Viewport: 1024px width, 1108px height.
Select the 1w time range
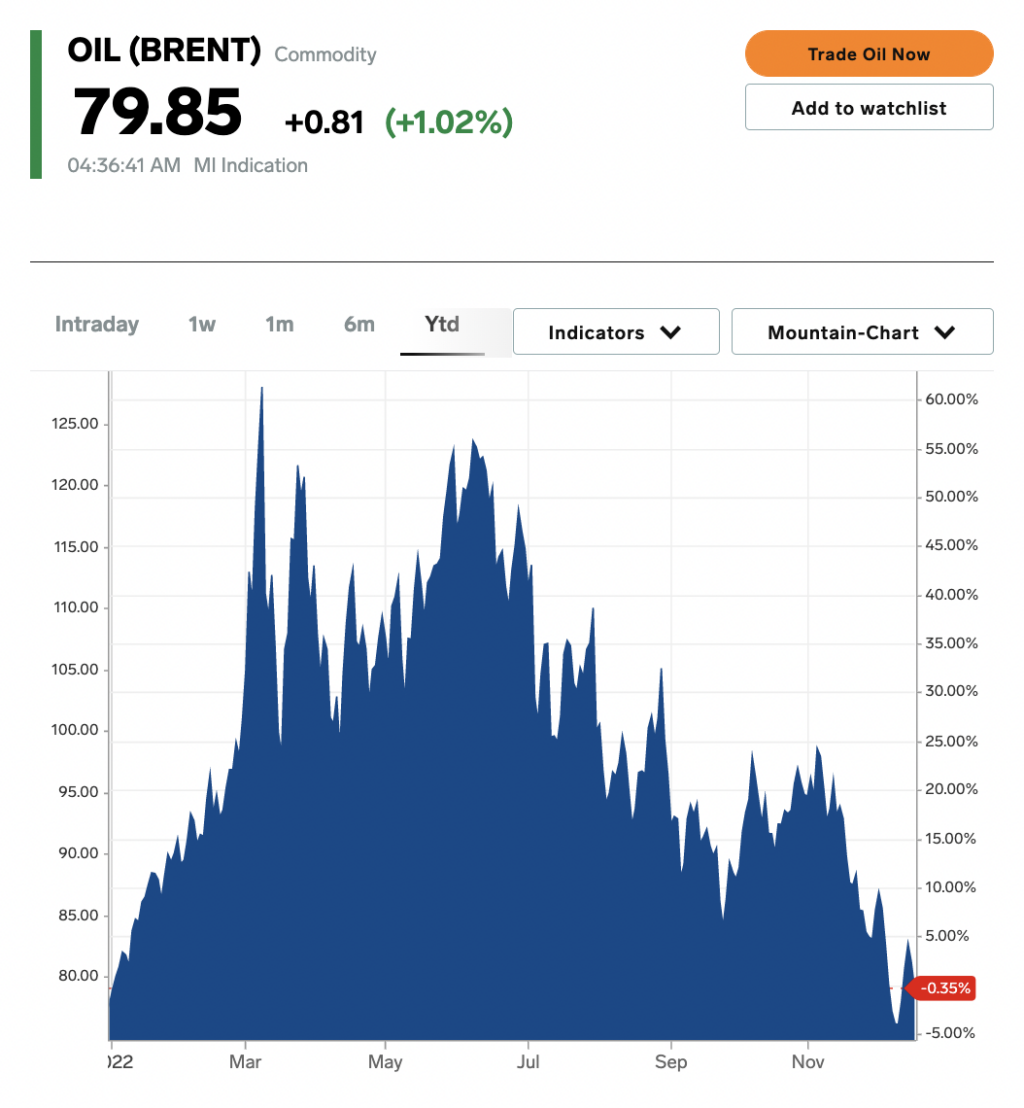[x=201, y=324]
